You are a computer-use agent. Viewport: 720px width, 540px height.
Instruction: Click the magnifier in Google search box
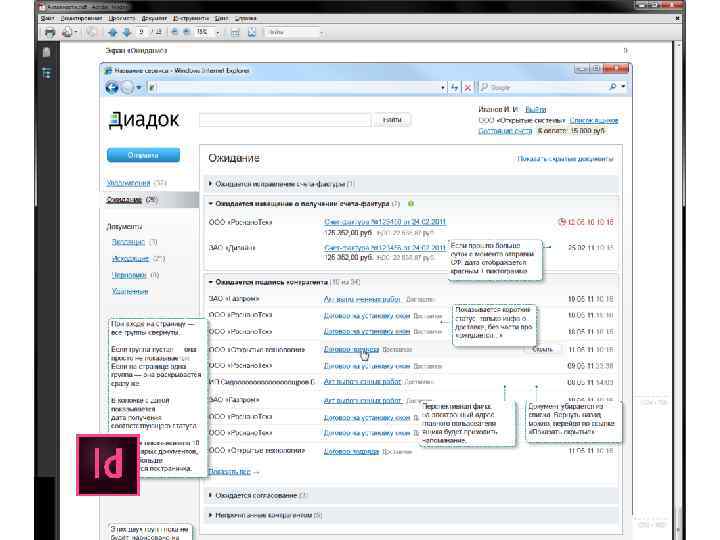pyautogui.click(x=612, y=87)
